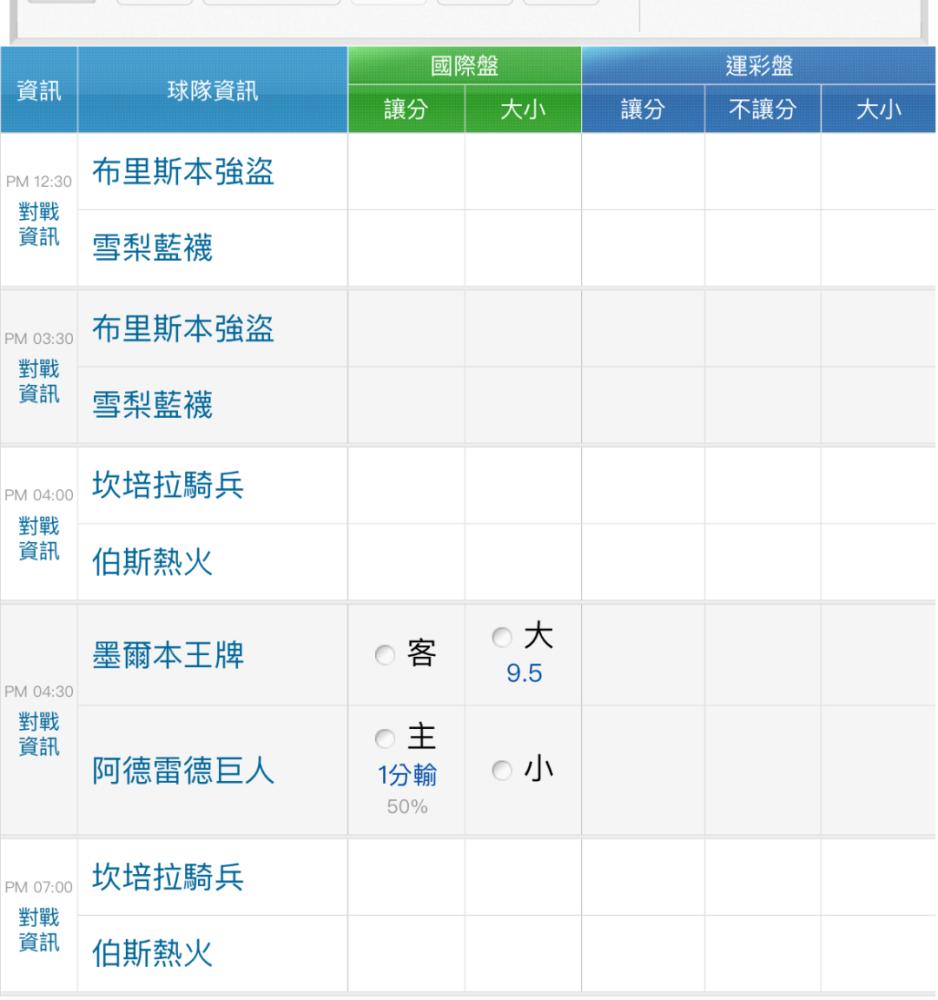Click 讓分 column under 國際盤
This screenshot has width=938, height=1000.
pos(406,109)
